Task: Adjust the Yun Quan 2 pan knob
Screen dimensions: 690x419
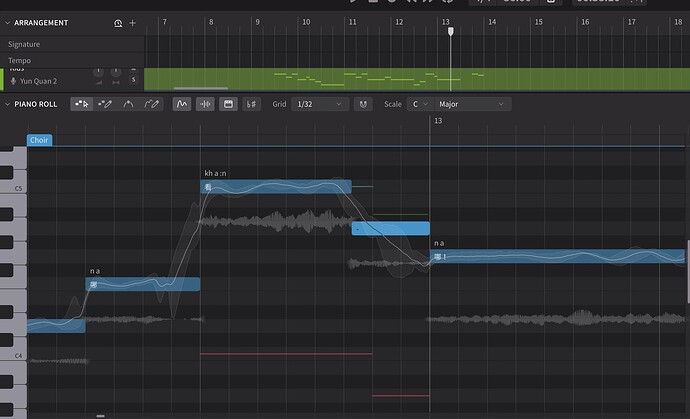Action: (x=116, y=71)
